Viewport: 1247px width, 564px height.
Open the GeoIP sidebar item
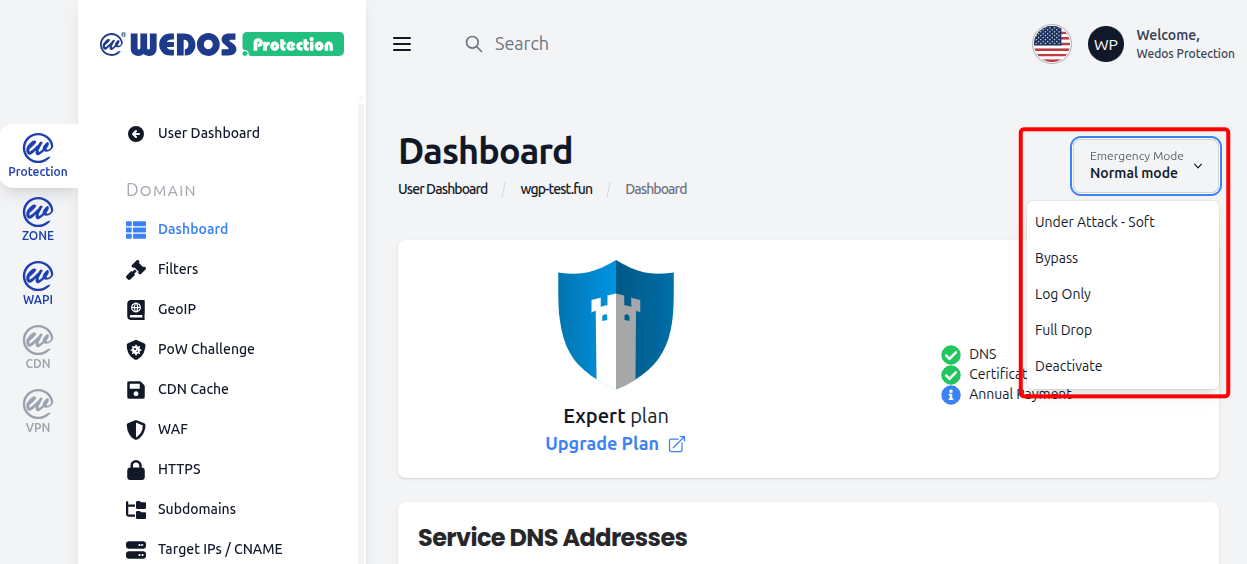(177, 309)
